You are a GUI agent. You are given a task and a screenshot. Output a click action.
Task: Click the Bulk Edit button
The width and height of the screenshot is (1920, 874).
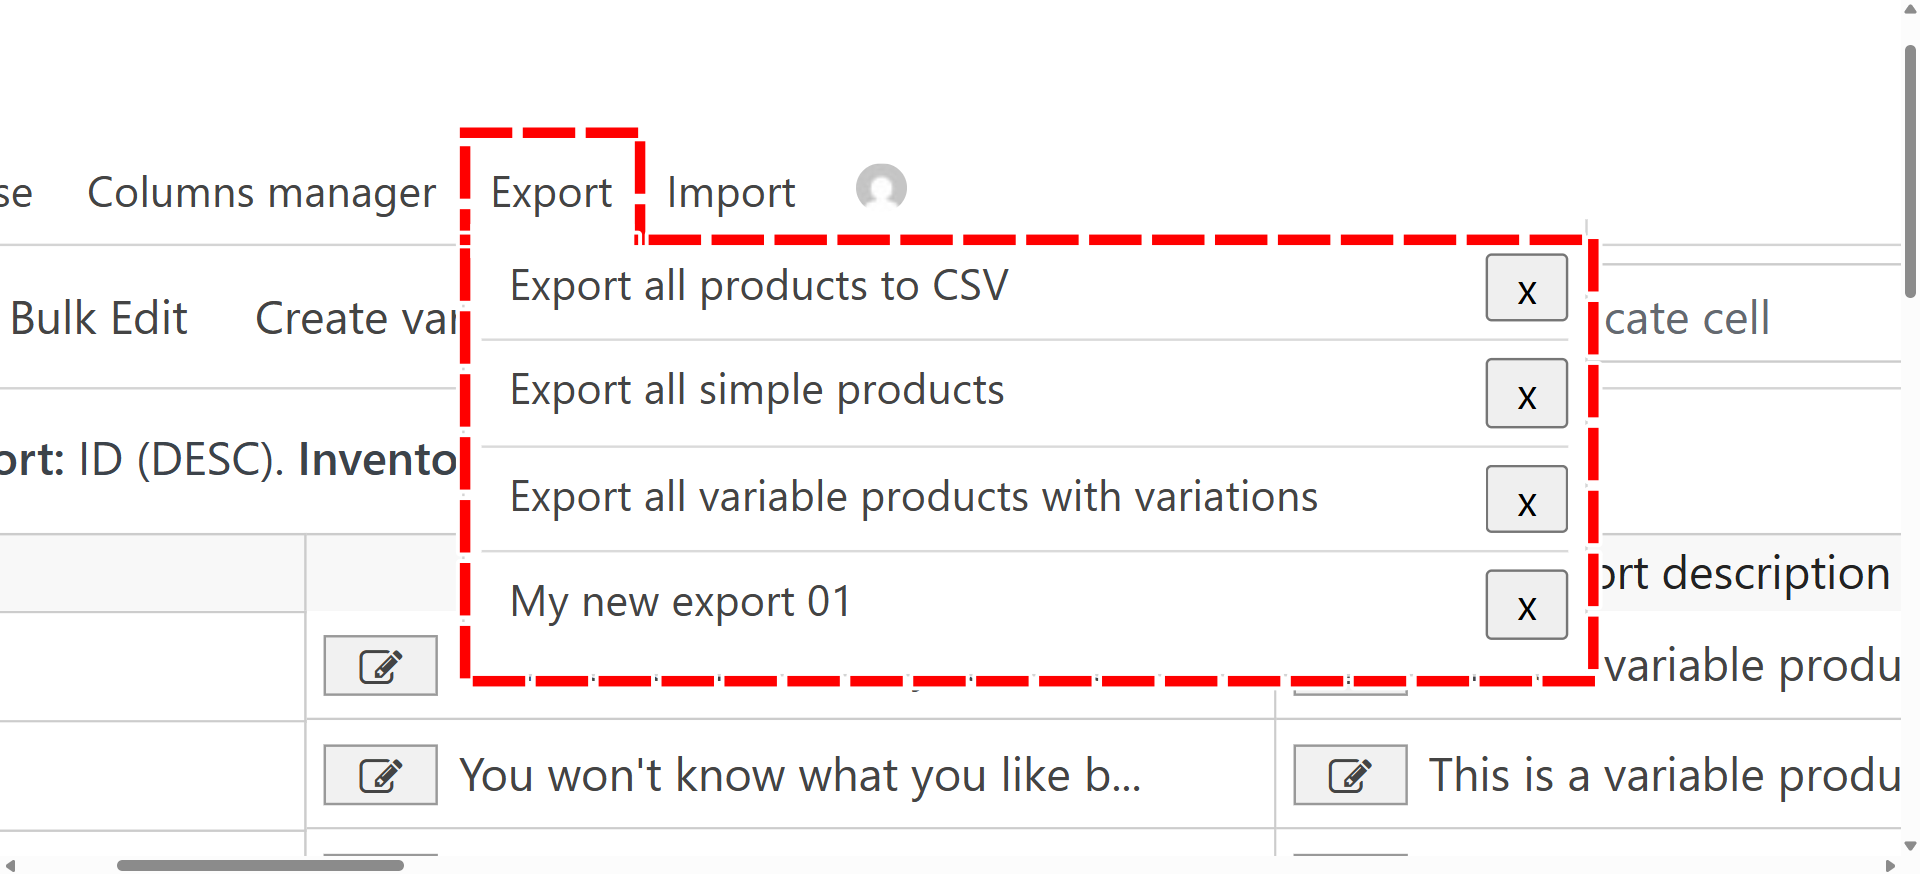99,319
